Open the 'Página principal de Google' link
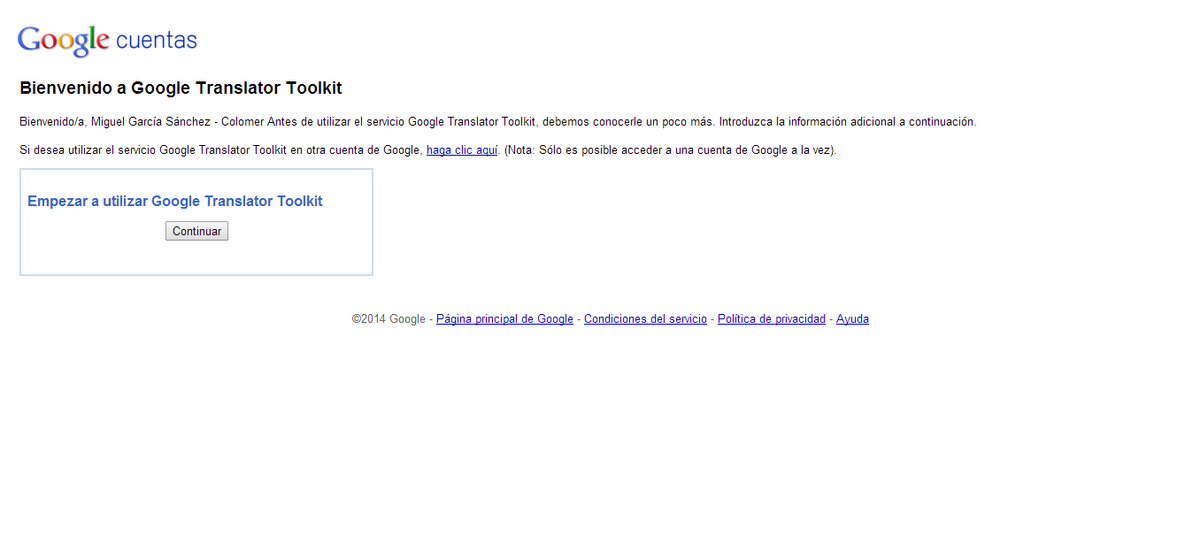Screen dimensions: 1200x536 (504, 319)
